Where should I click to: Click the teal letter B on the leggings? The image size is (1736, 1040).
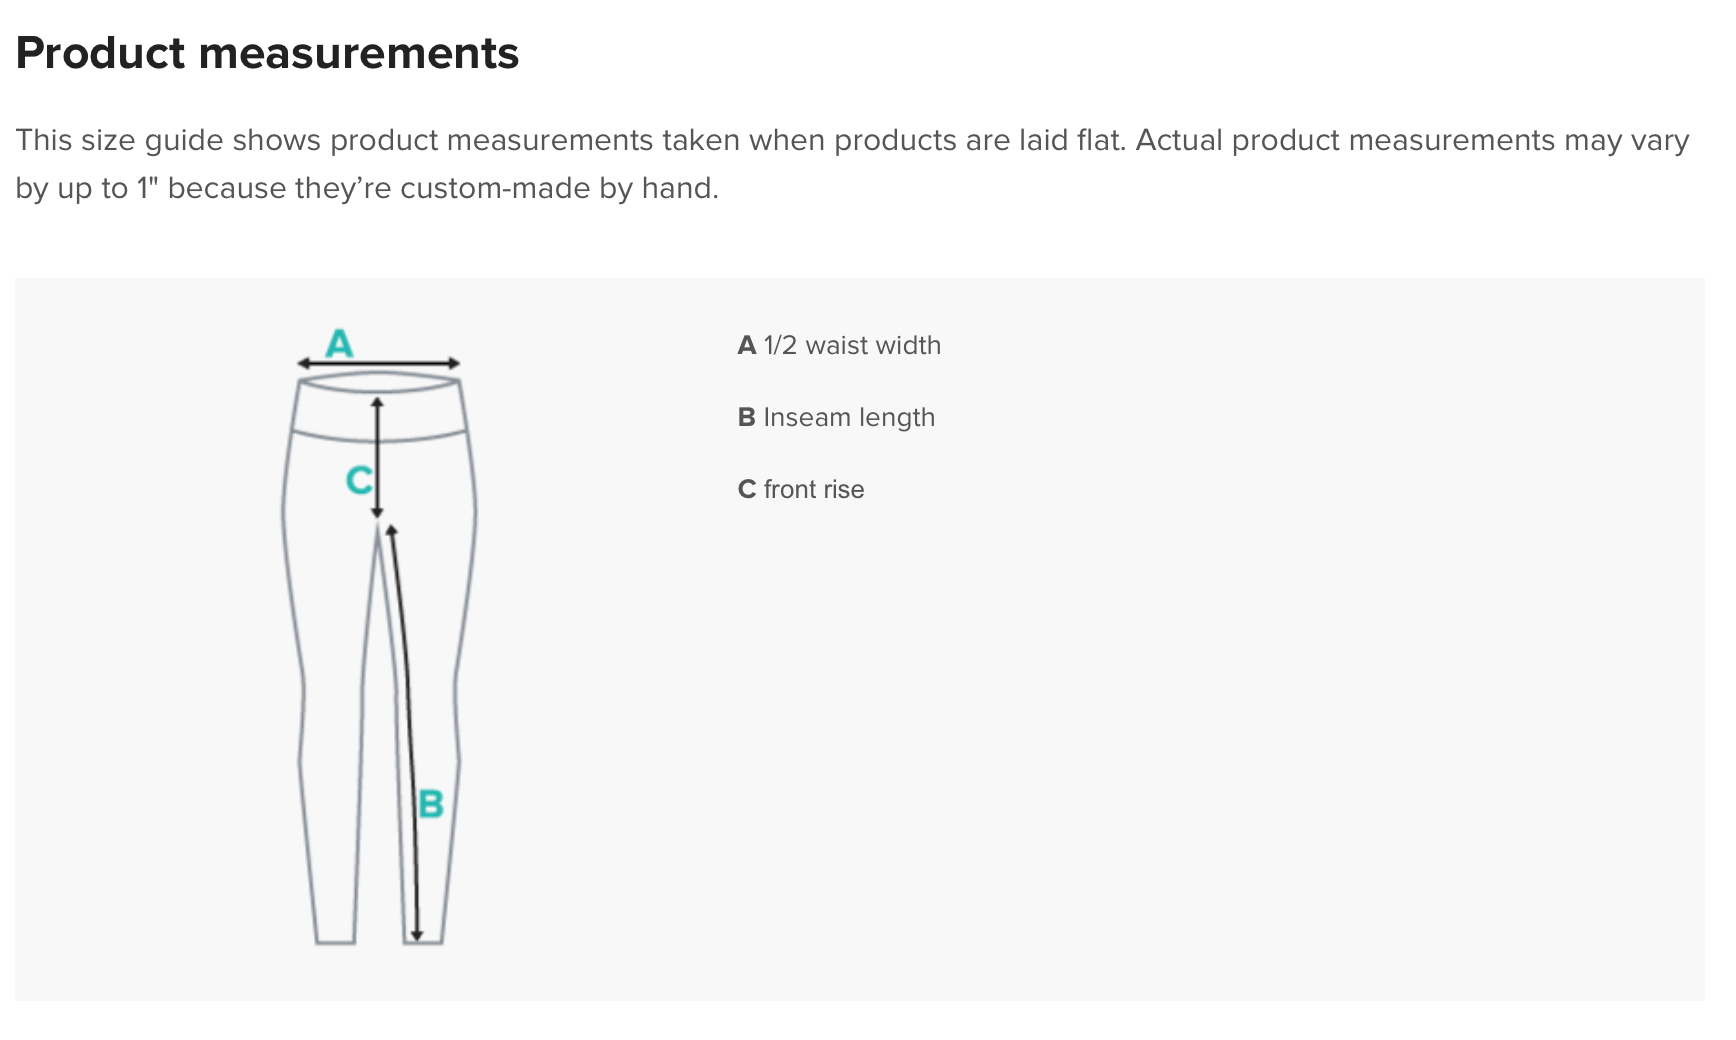[x=431, y=803]
